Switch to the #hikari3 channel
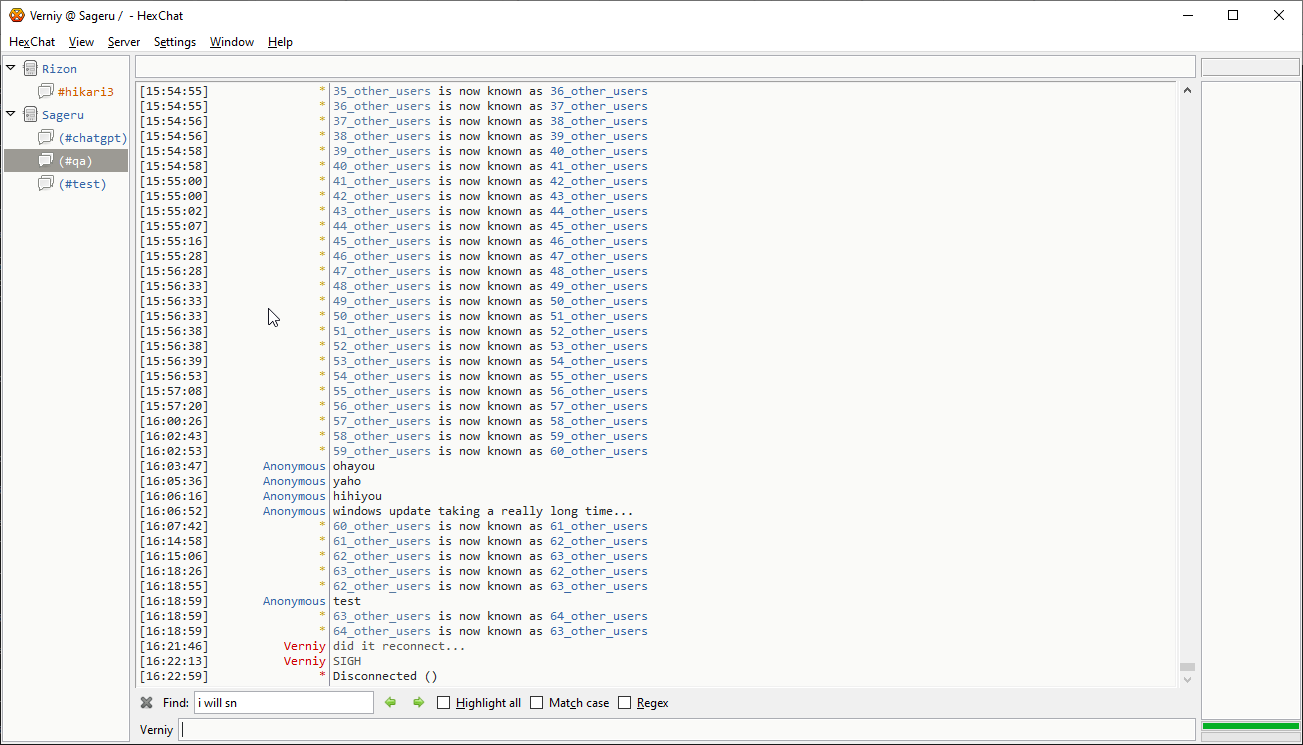Image resolution: width=1303 pixels, height=745 pixels. pyautogui.click(x=86, y=91)
